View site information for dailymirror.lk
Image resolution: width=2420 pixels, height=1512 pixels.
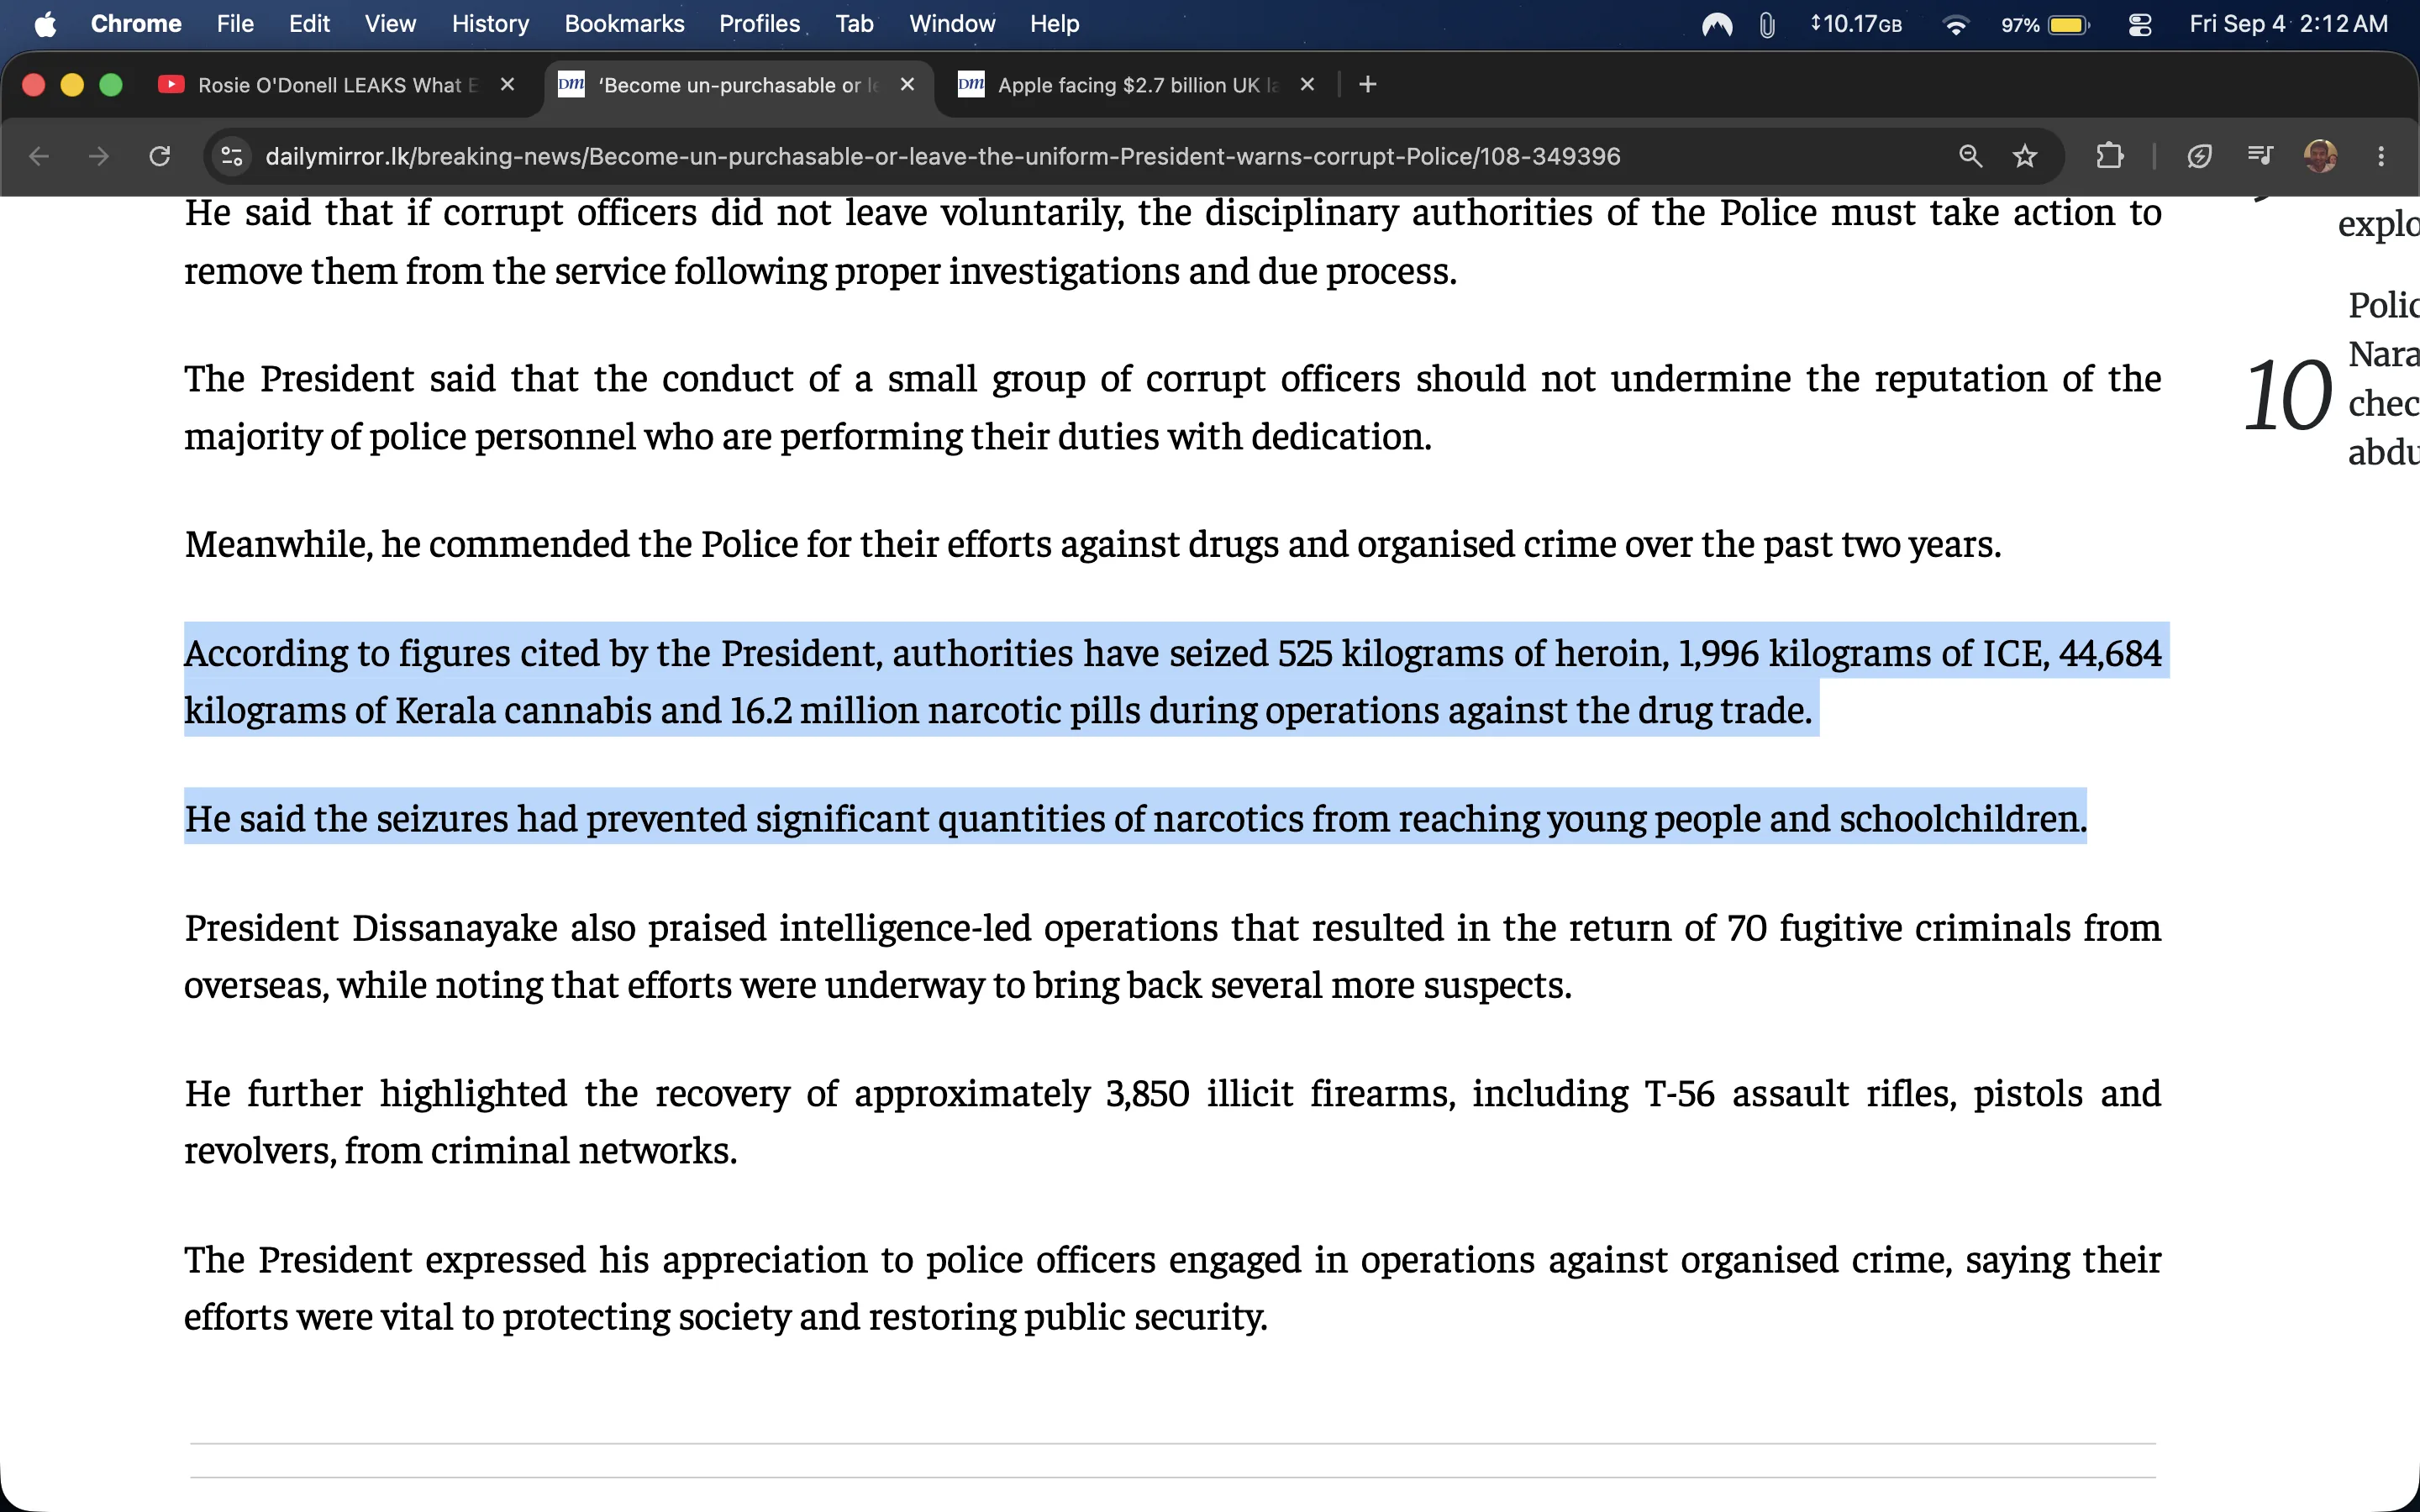(232, 156)
